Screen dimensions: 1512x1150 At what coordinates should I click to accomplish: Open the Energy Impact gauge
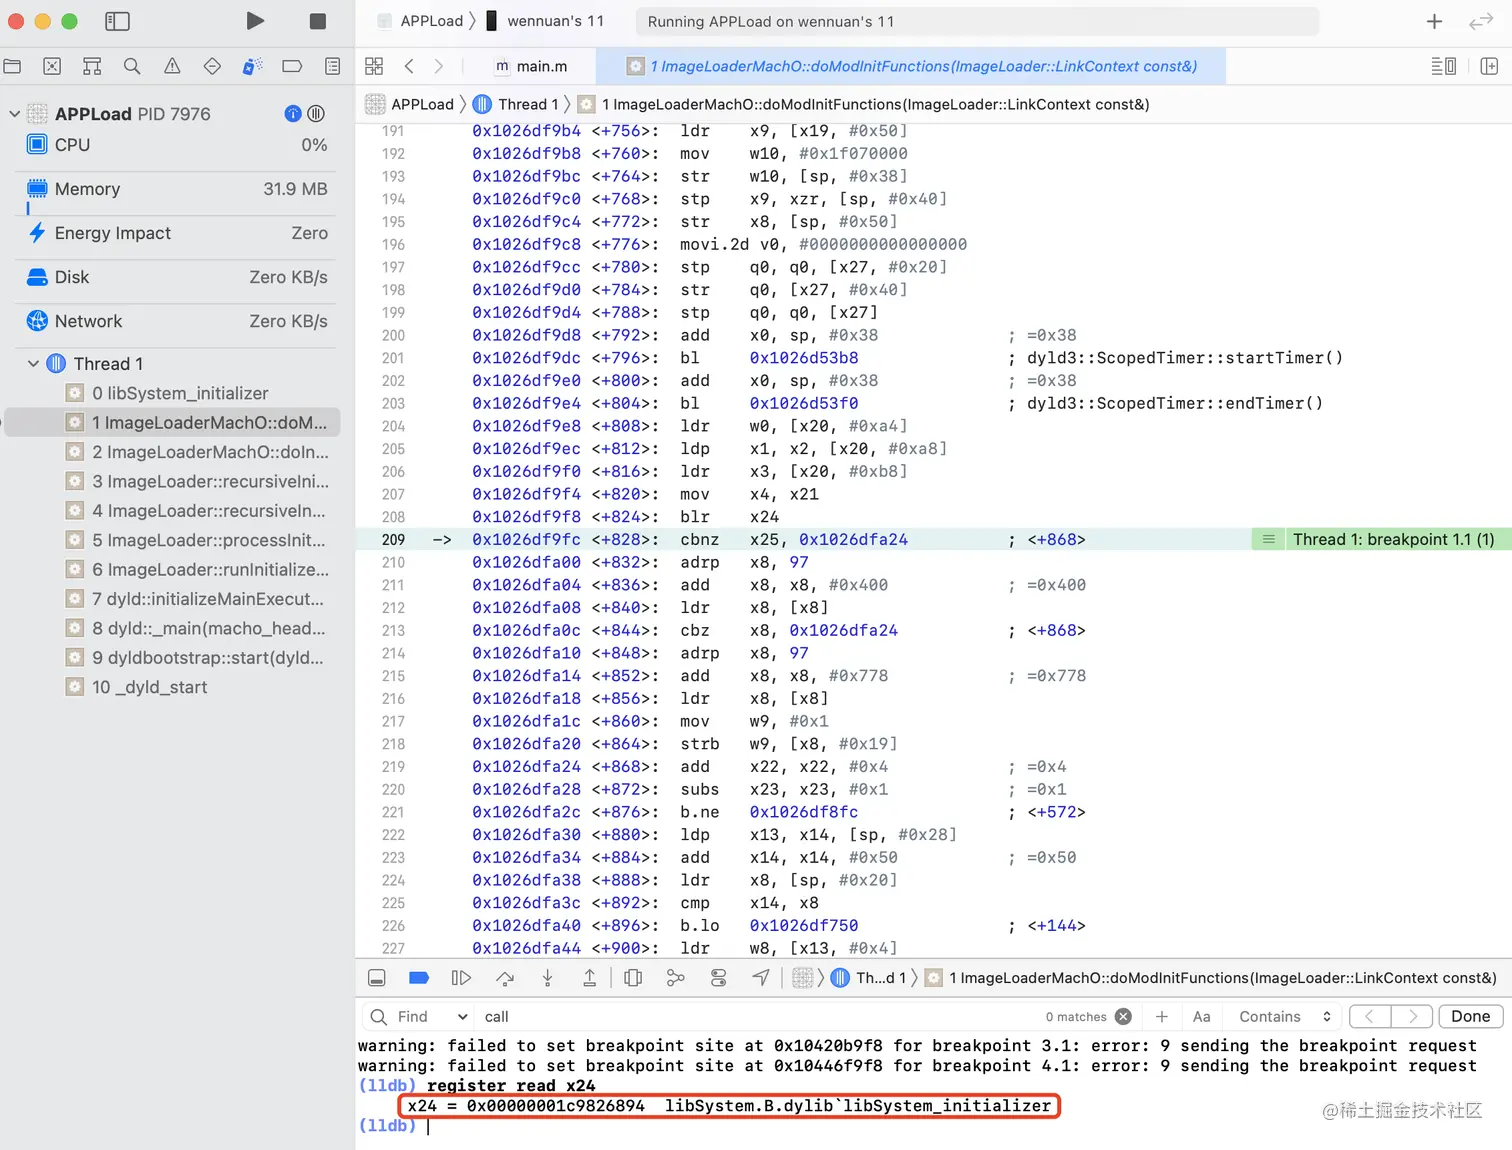coord(177,233)
